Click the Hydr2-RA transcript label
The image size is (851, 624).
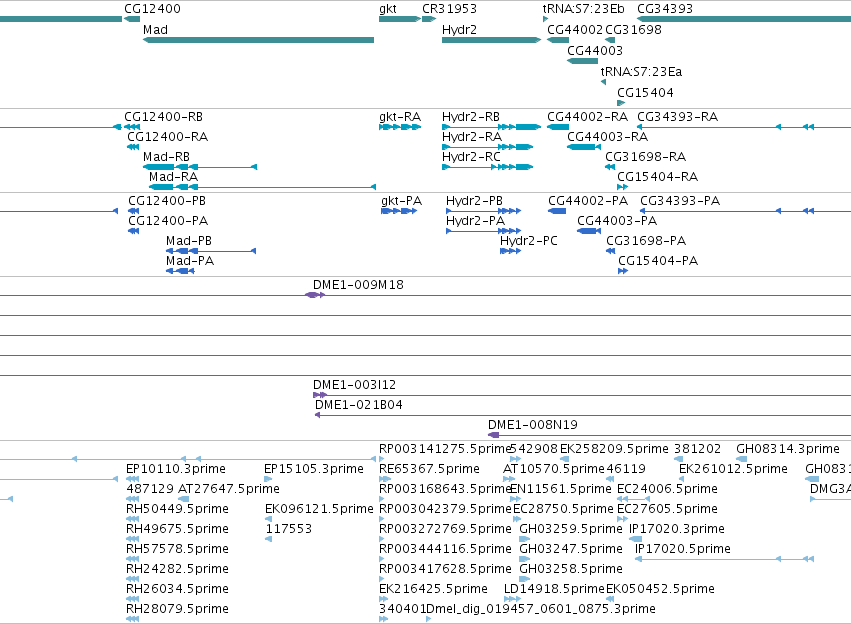click(472, 137)
